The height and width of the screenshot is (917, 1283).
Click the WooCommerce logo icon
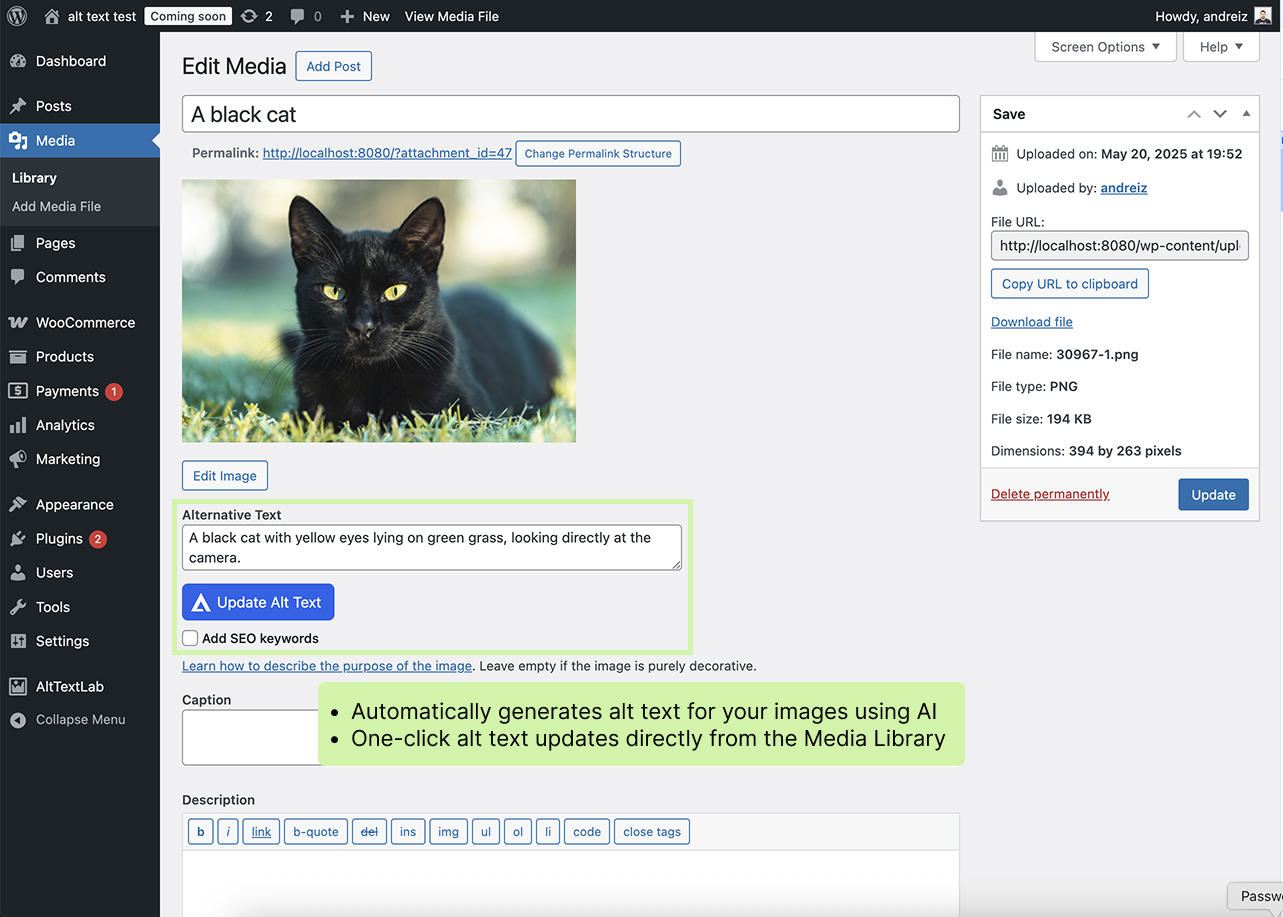point(18,323)
